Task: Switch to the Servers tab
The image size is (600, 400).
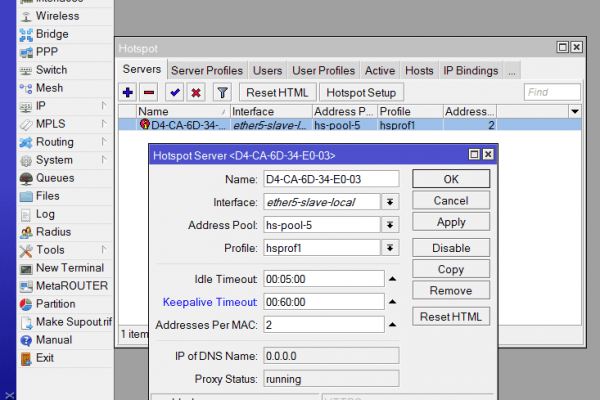Action: [x=142, y=69]
